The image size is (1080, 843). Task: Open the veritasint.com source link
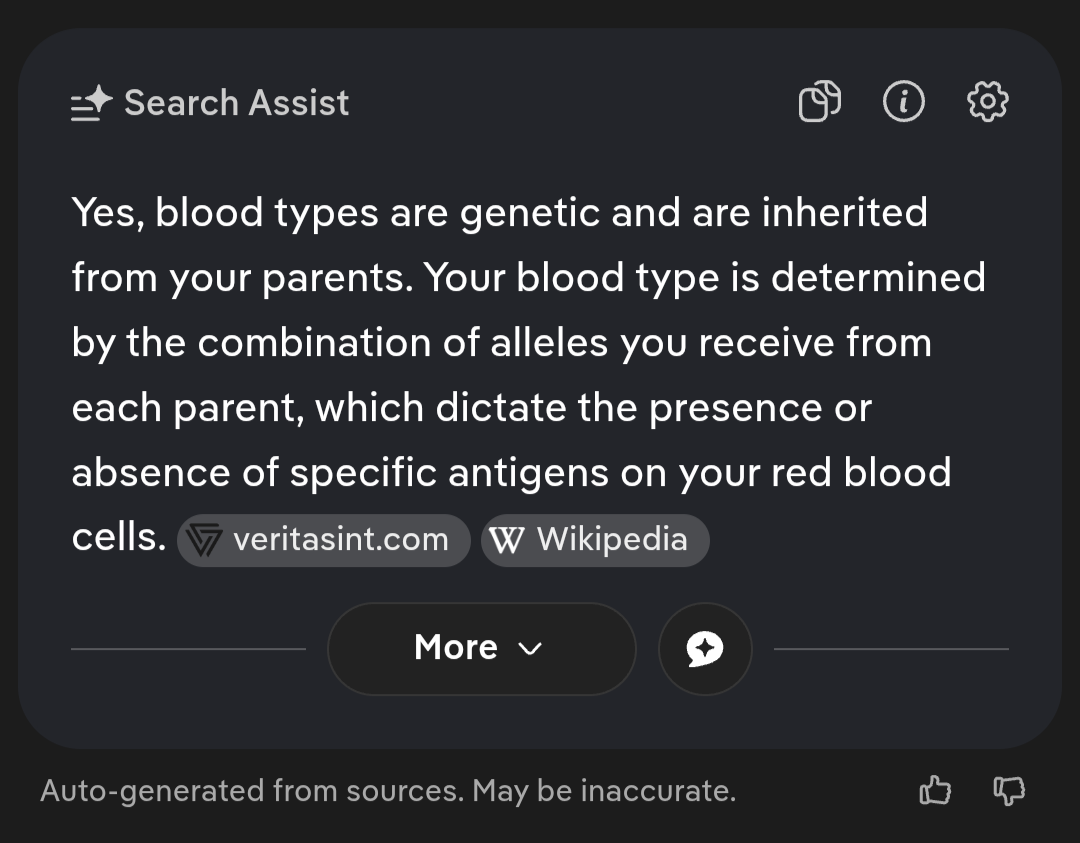340,541
